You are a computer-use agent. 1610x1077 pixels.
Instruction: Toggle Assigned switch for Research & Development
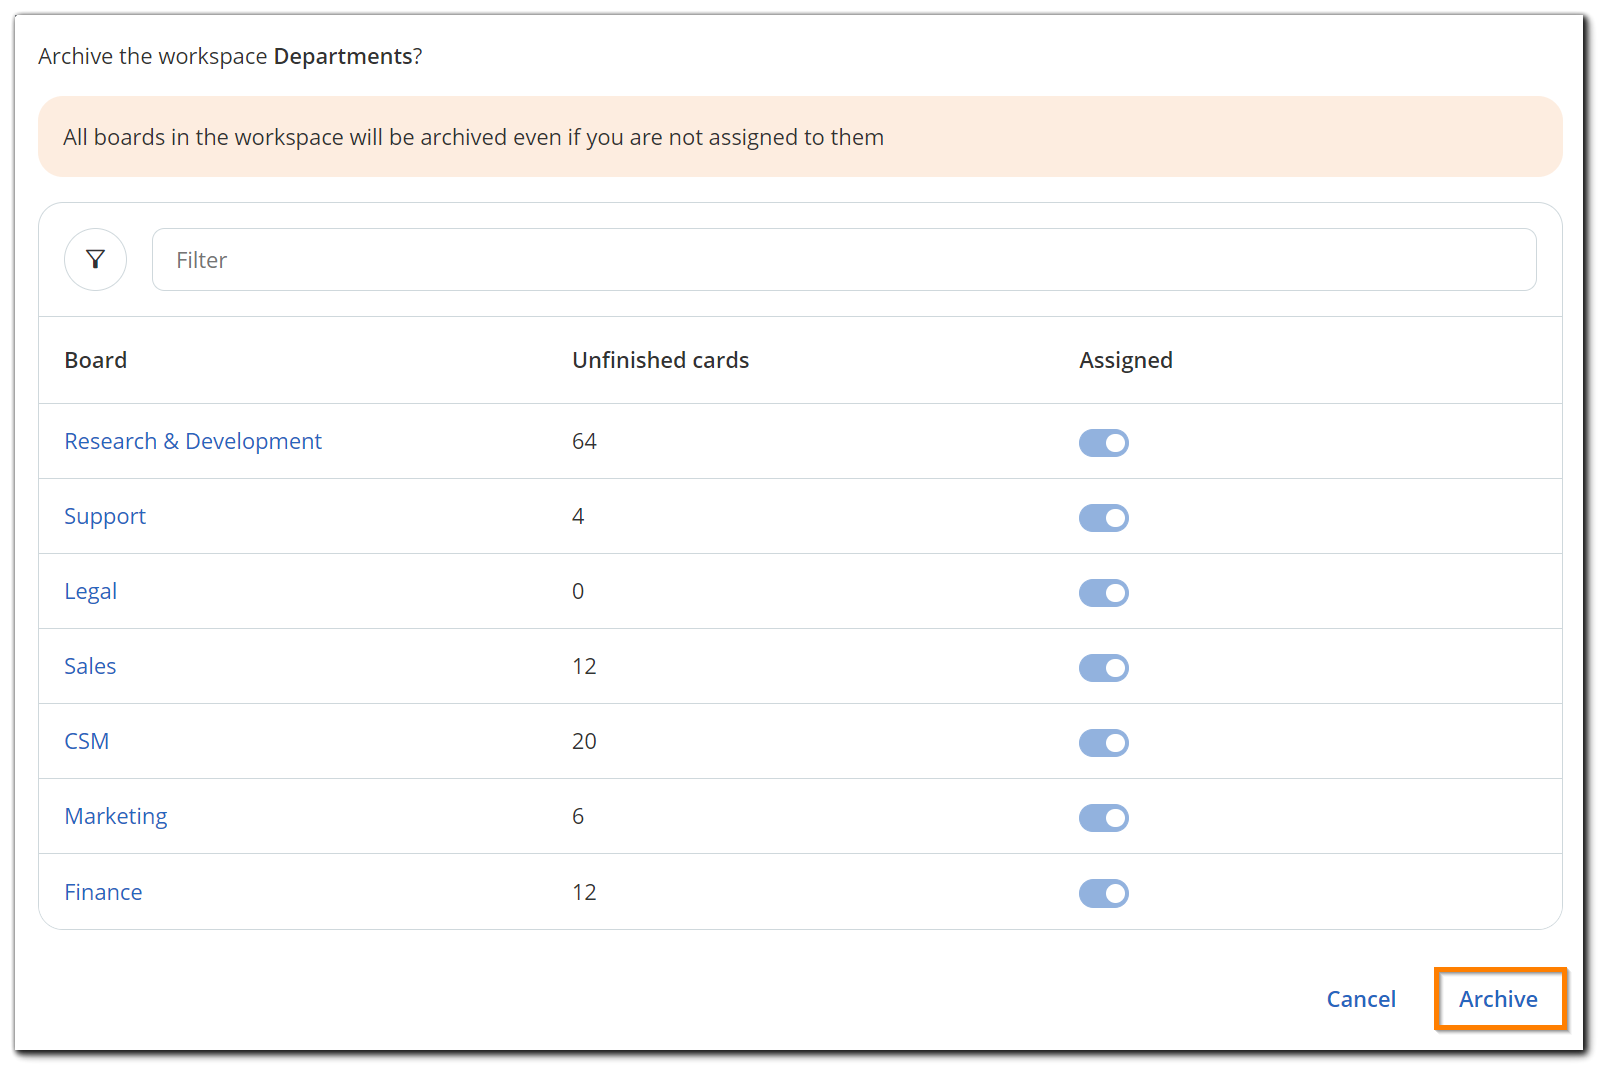coord(1103,443)
